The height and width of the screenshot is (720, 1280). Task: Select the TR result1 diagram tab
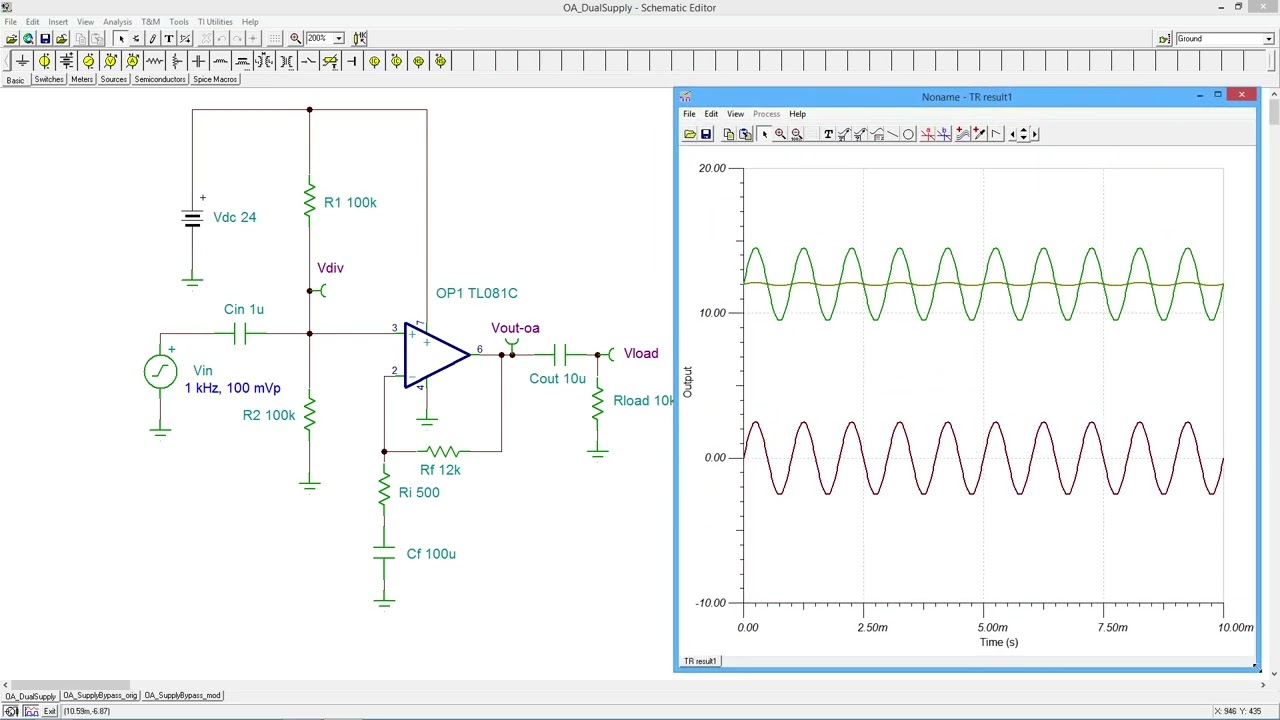pos(700,661)
